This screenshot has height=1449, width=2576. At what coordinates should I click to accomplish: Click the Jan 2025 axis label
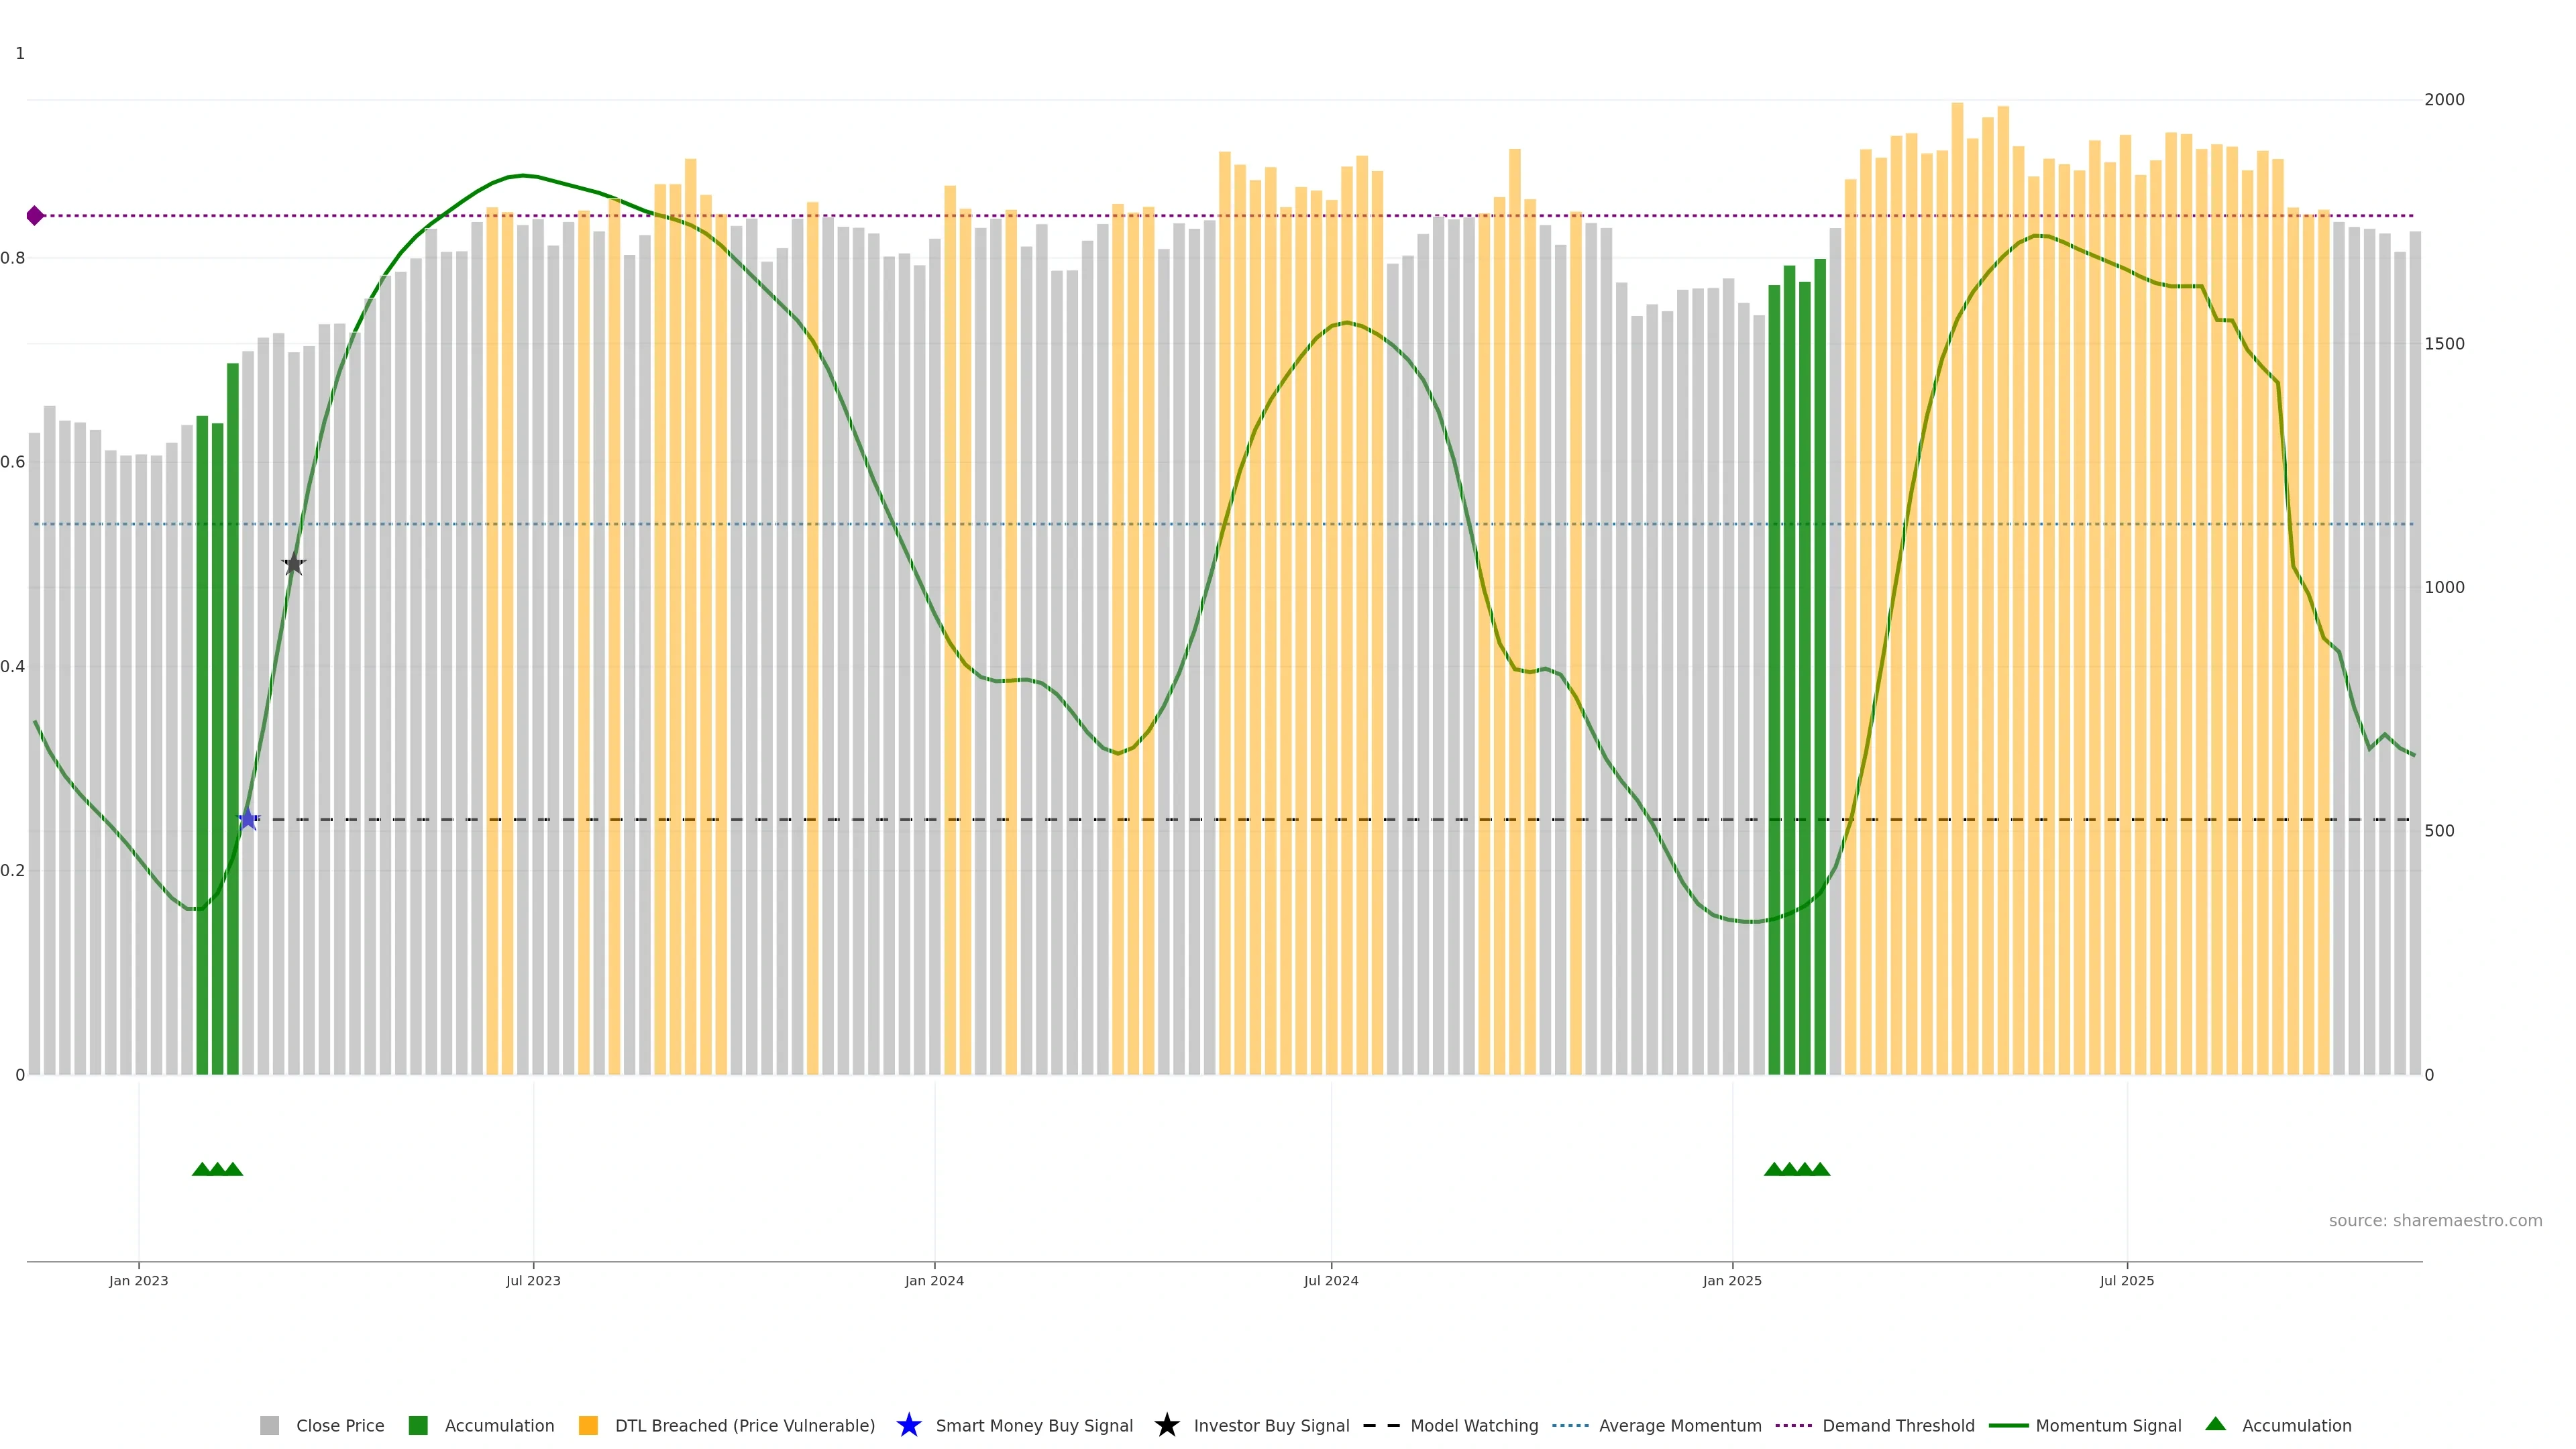tap(1732, 1281)
